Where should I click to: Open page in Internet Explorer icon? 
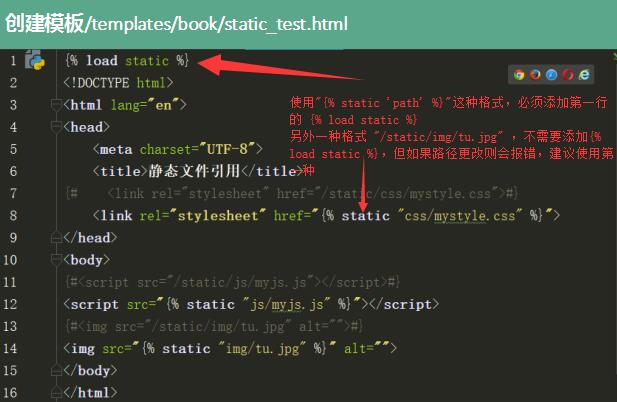[584, 74]
